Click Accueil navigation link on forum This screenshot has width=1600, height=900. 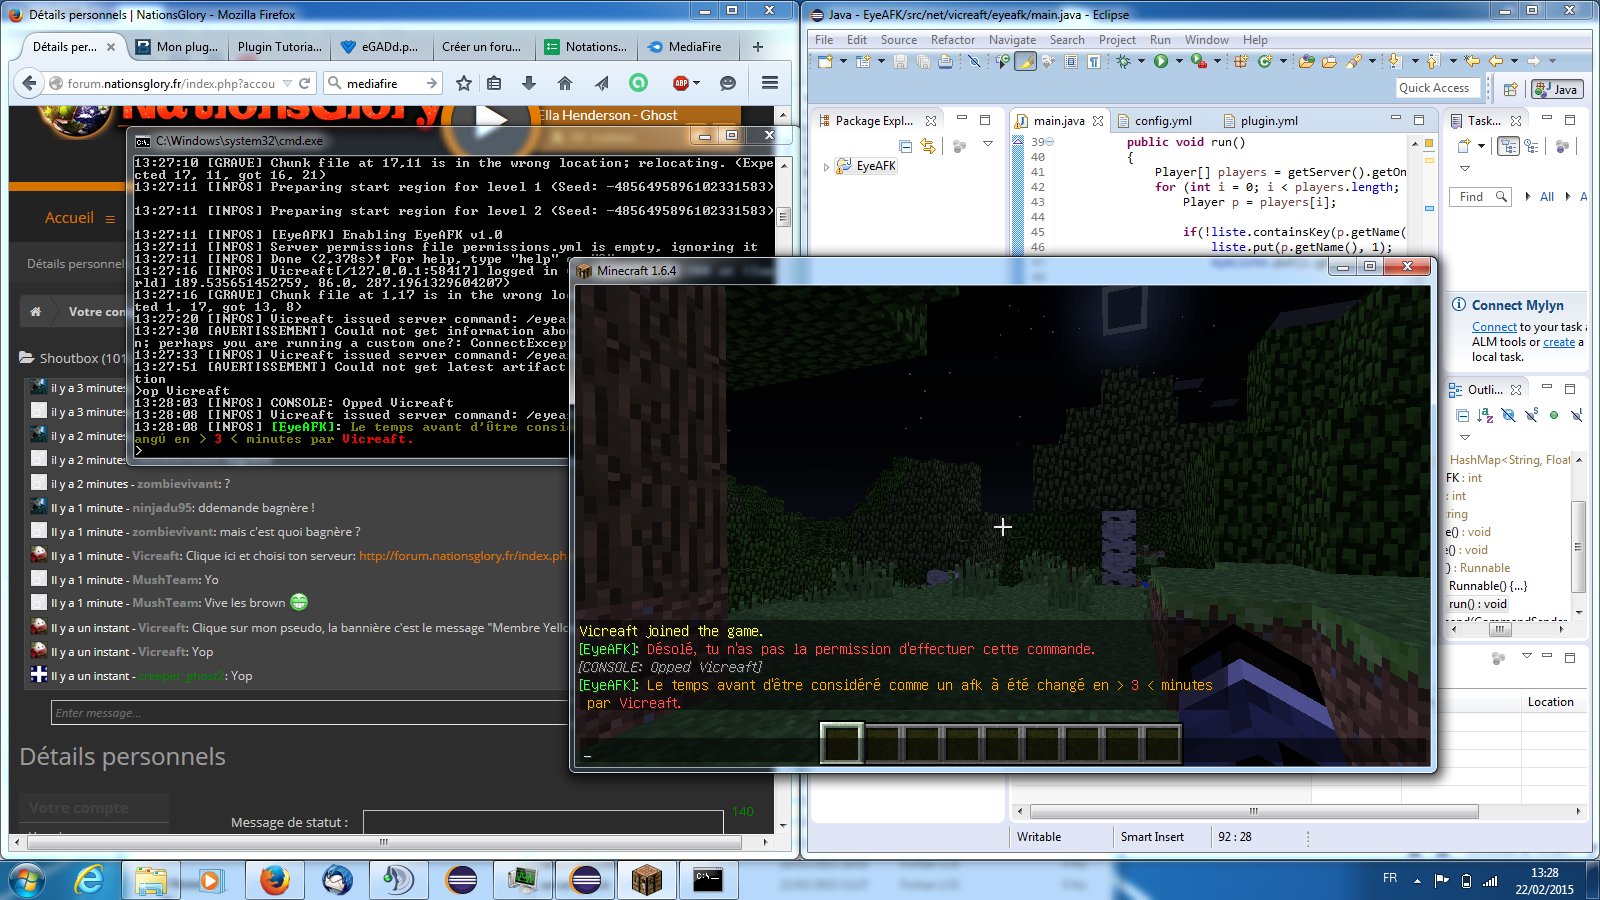pos(69,218)
